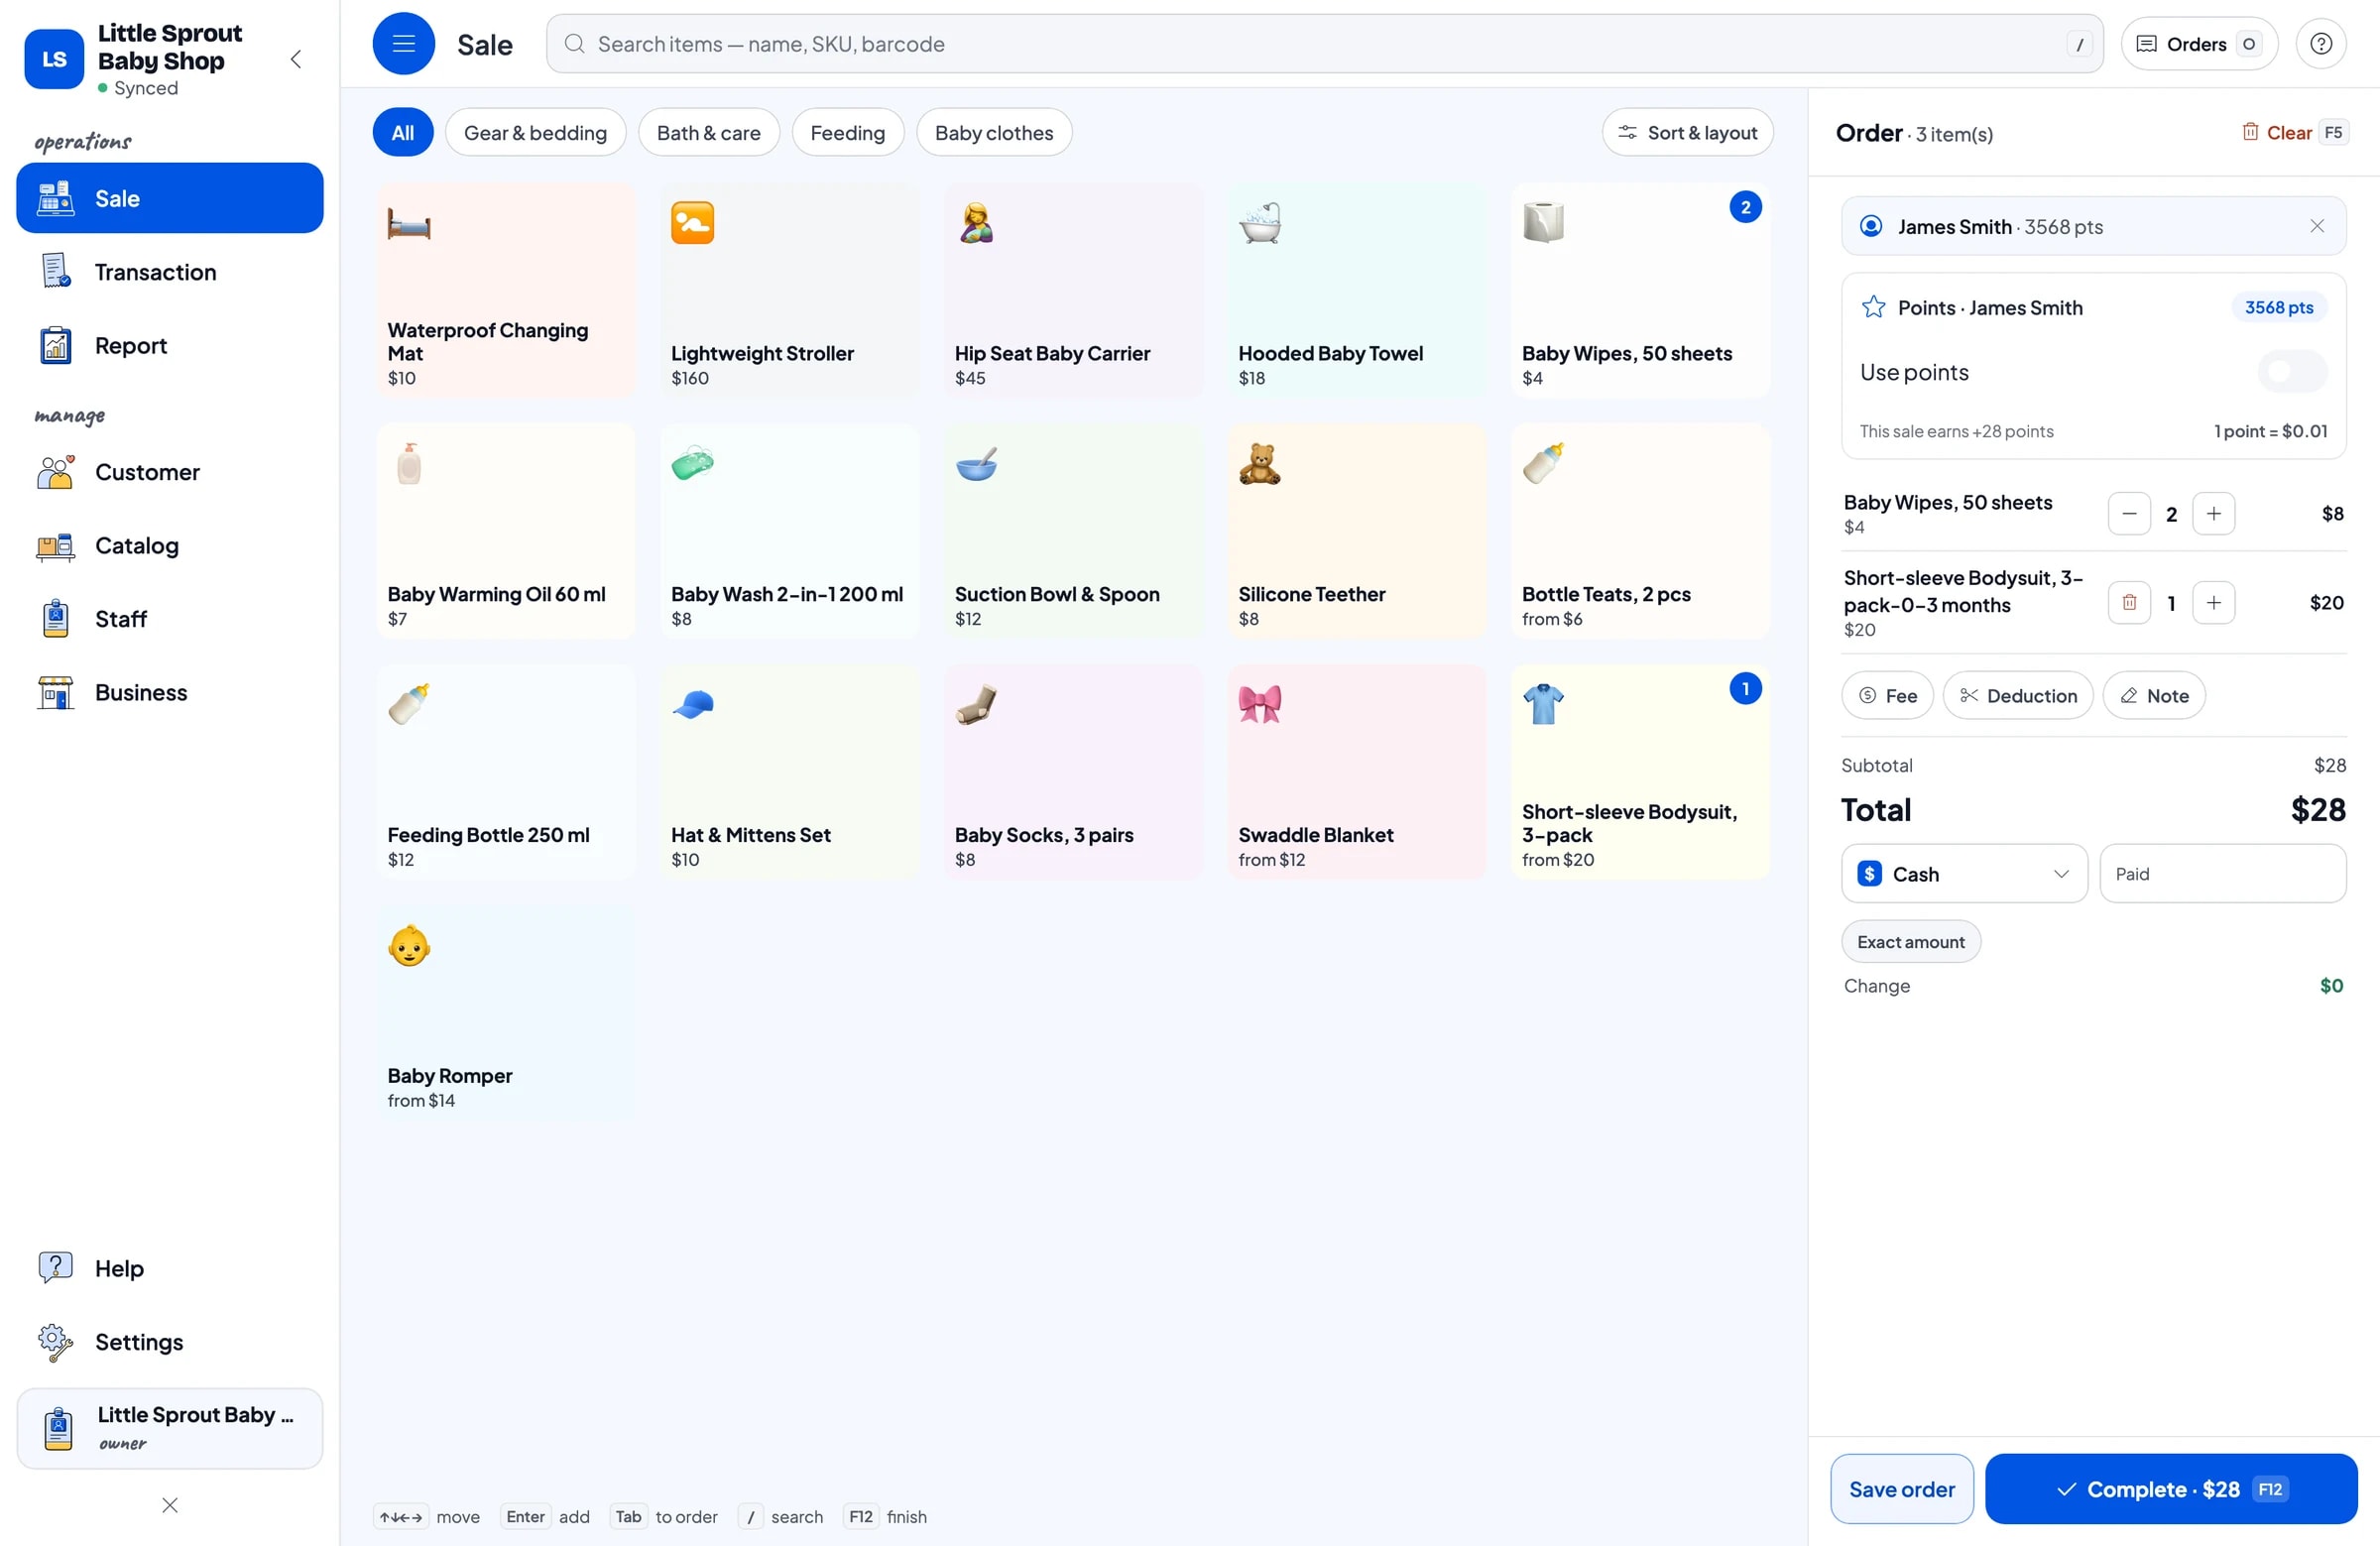Remove customer James Smith from the order
This screenshot has width=2380, height=1546.
pos(2316,227)
